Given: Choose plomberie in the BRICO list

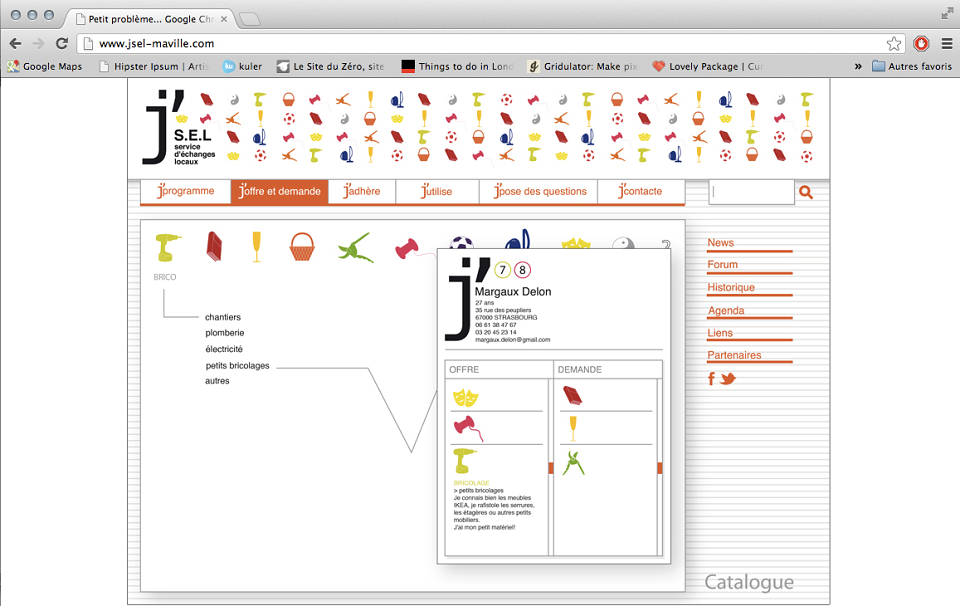Looking at the screenshot, I should (225, 333).
